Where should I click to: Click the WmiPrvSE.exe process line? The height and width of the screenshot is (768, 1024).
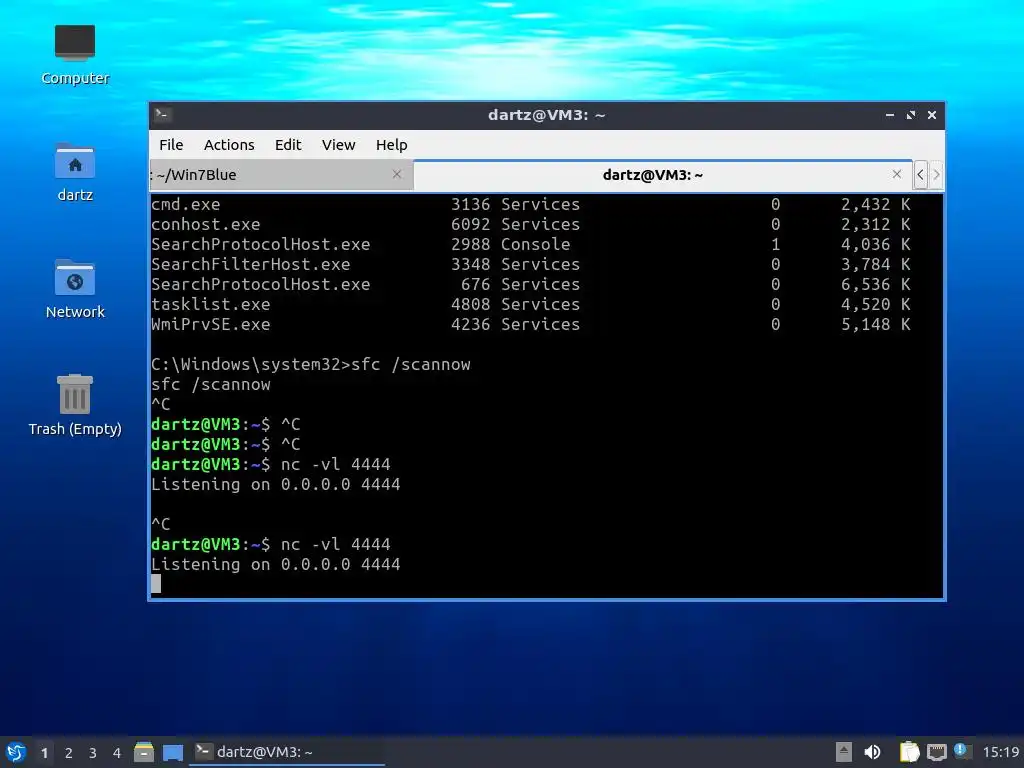530,325
